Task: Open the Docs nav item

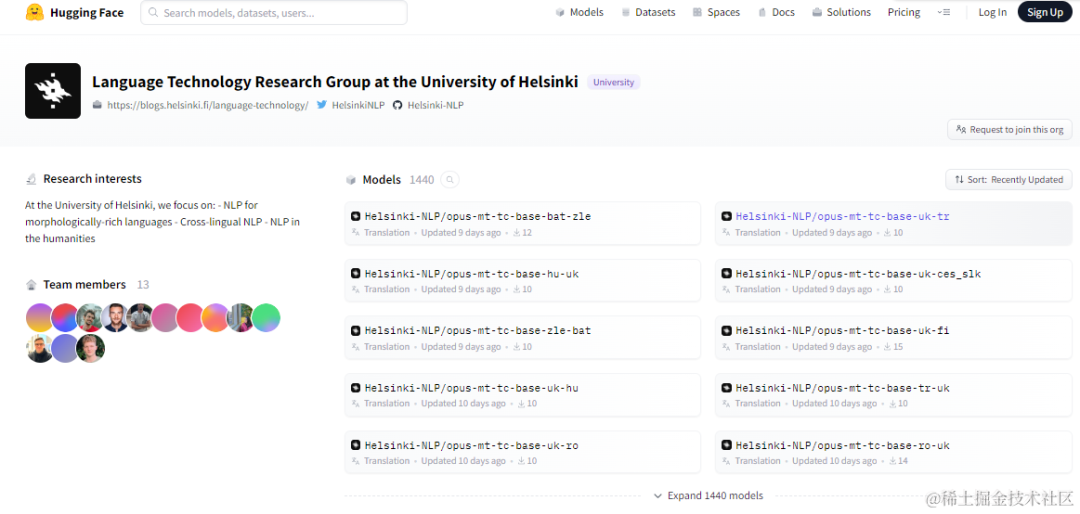Action: click(x=776, y=12)
